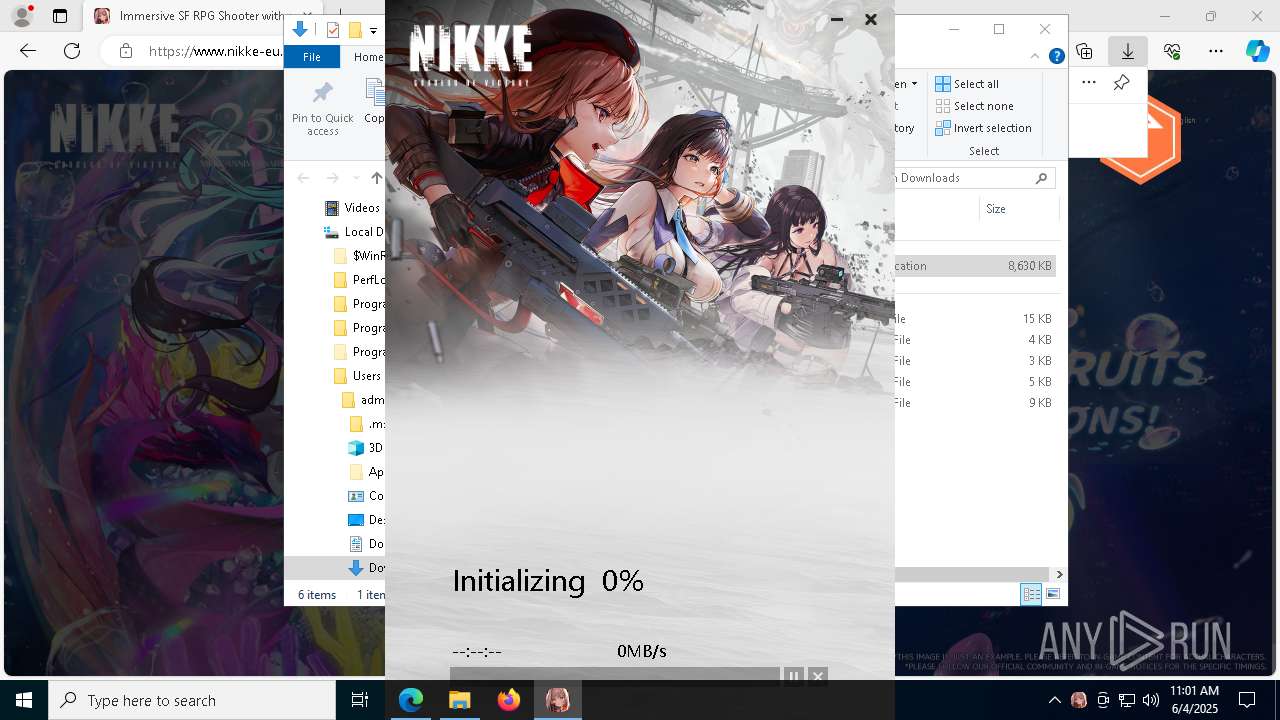1280x720 pixels.
Task: Open the clock showing 11:01 AM
Action: coord(1194,700)
